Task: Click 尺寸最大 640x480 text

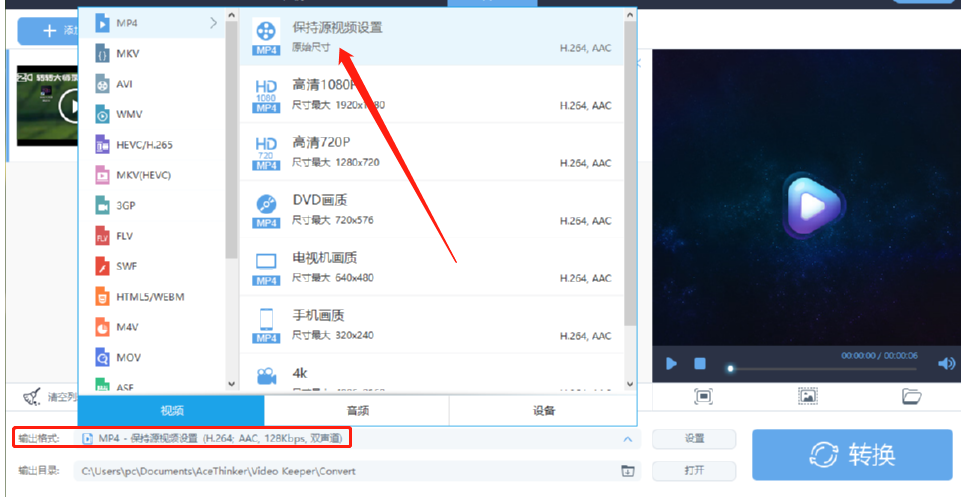Action: 332,278
